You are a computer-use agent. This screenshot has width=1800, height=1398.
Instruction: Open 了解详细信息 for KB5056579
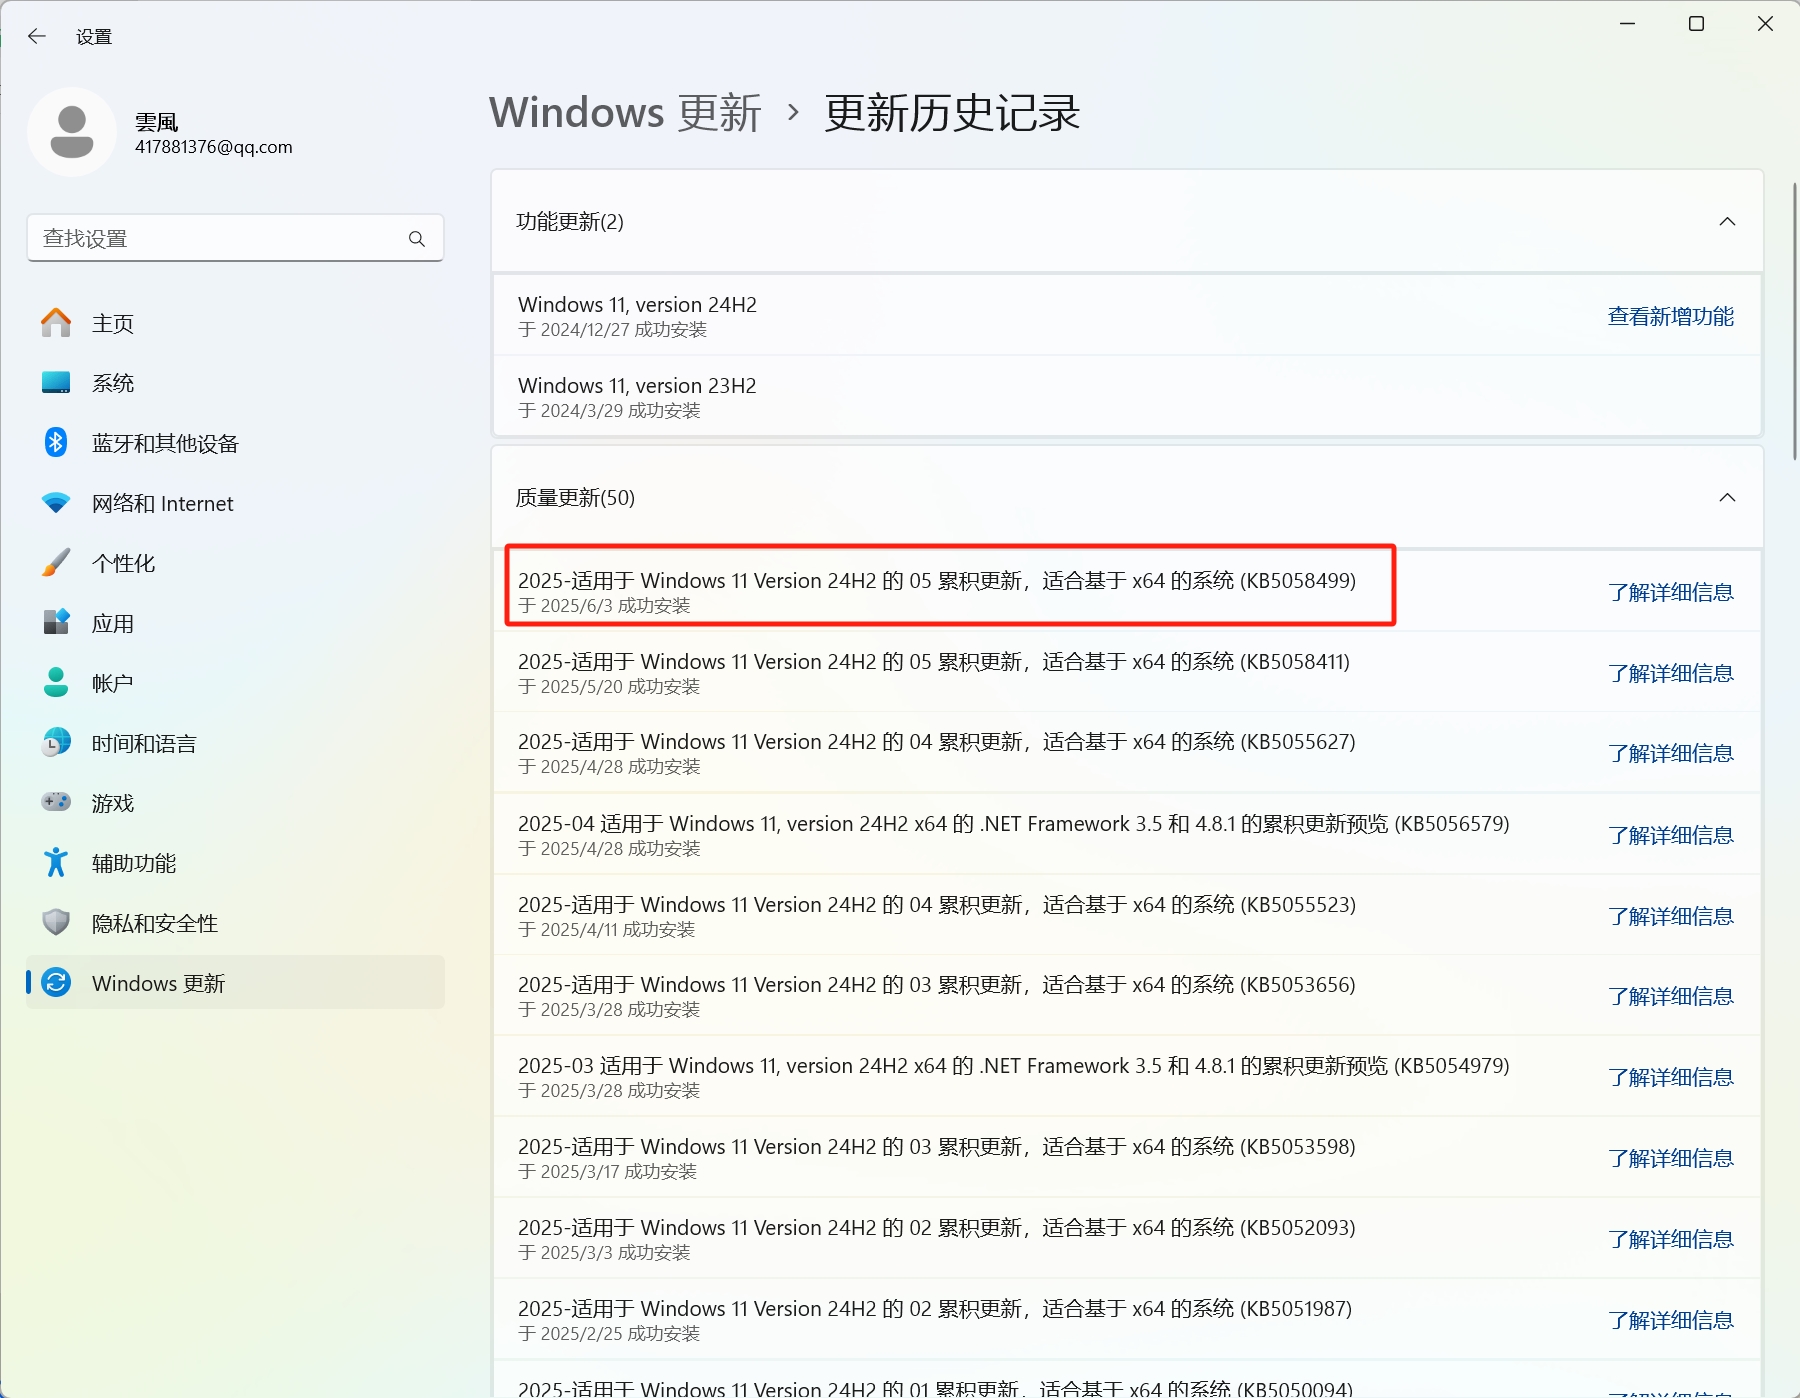pos(1670,835)
